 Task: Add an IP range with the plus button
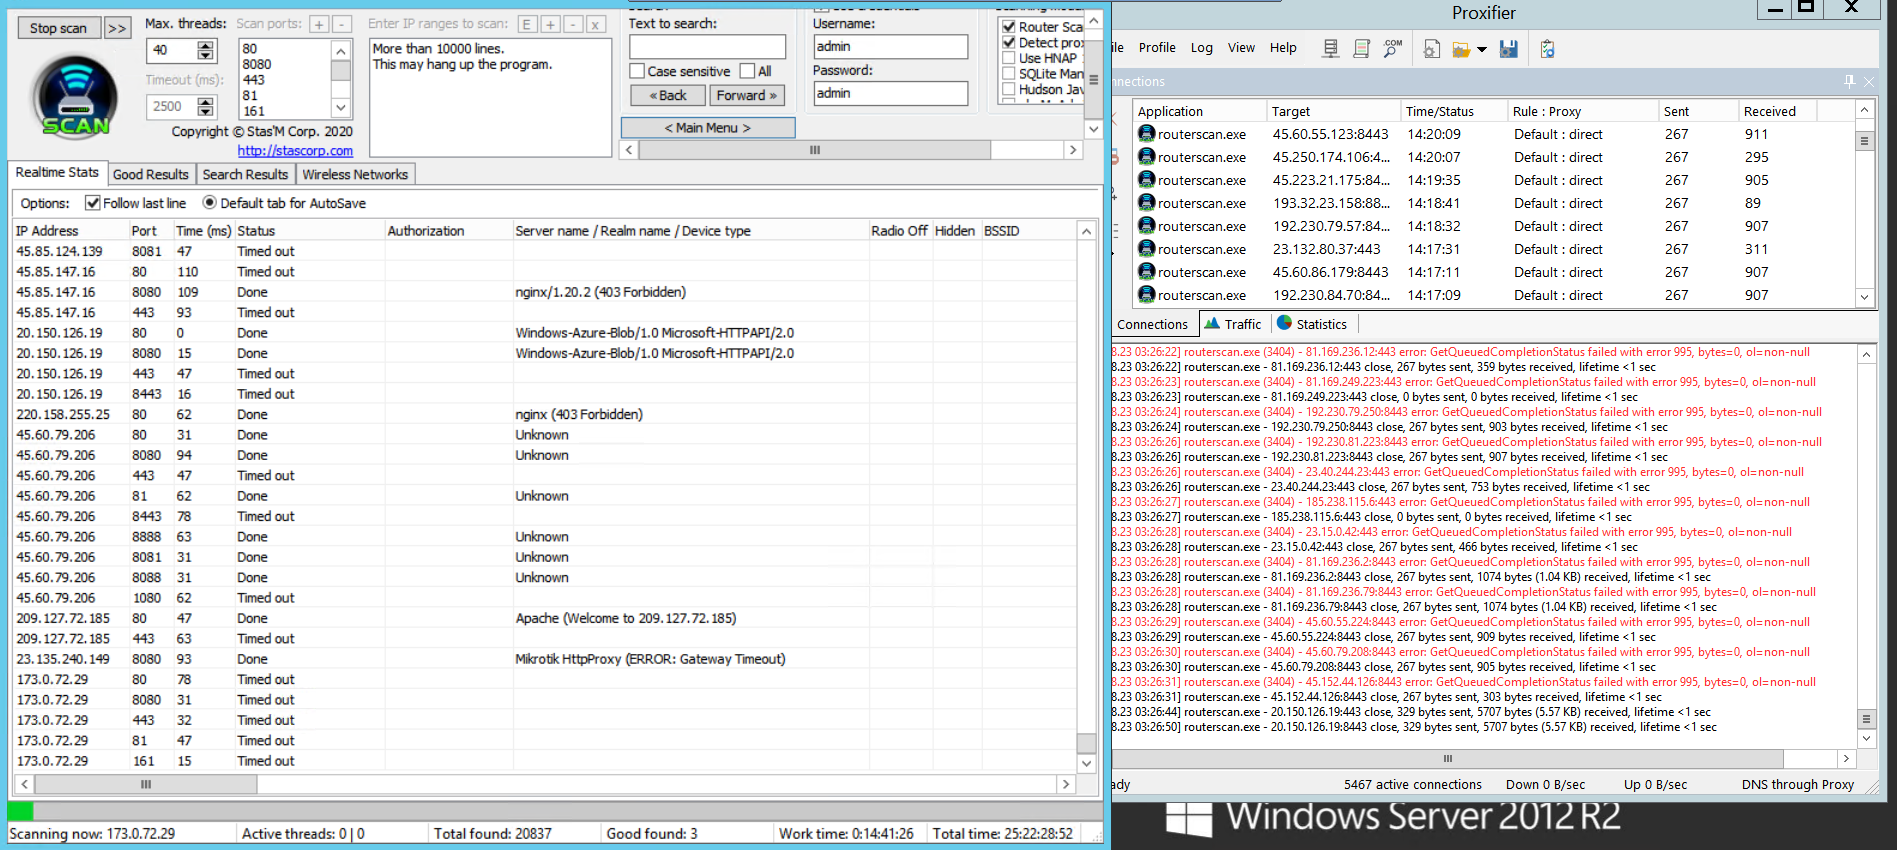coord(550,24)
